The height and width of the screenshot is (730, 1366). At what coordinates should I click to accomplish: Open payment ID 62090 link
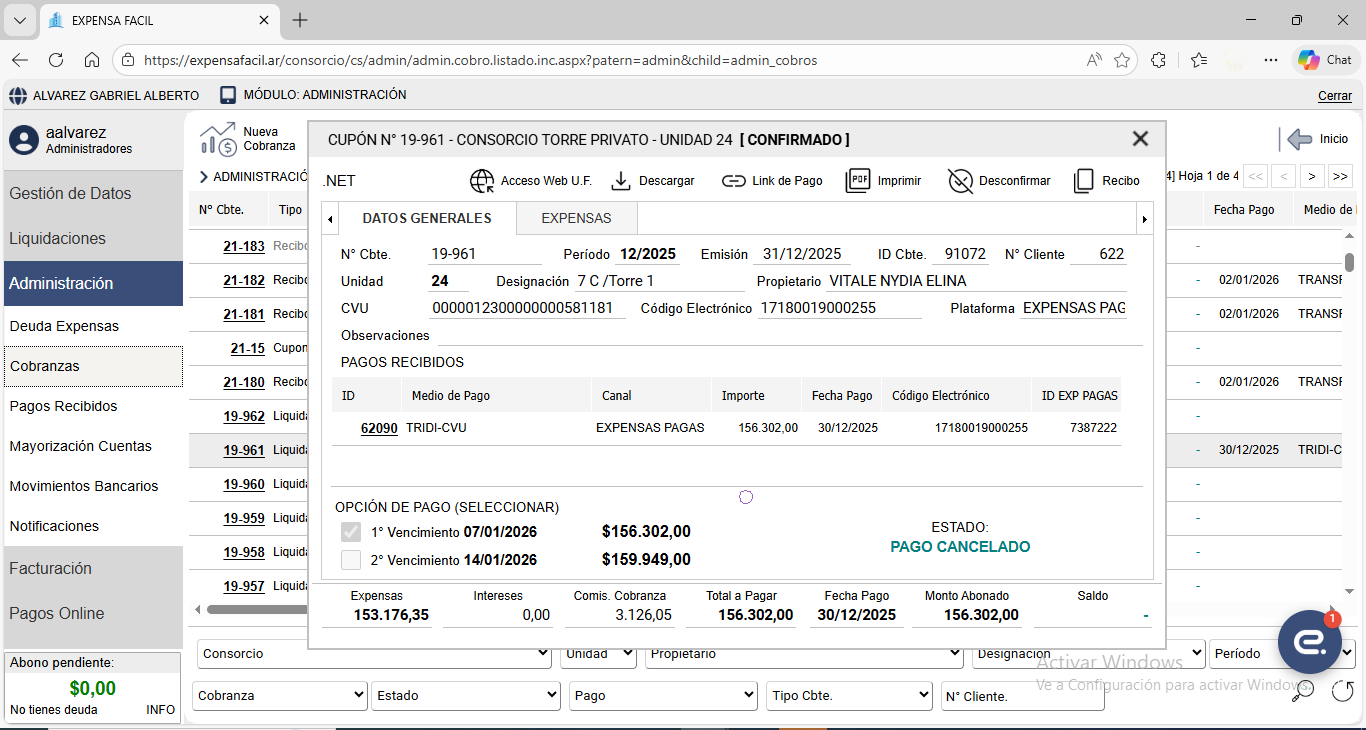click(x=379, y=428)
